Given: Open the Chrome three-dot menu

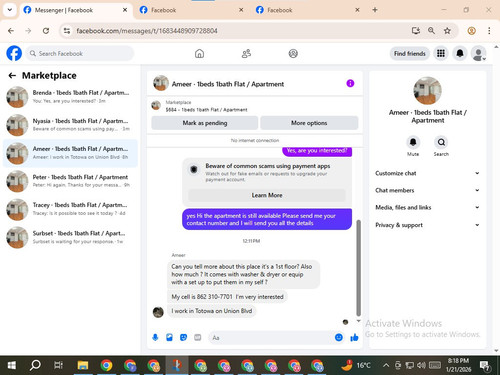Looking at the screenshot, I should pyautogui.click(x=489, y=31).
